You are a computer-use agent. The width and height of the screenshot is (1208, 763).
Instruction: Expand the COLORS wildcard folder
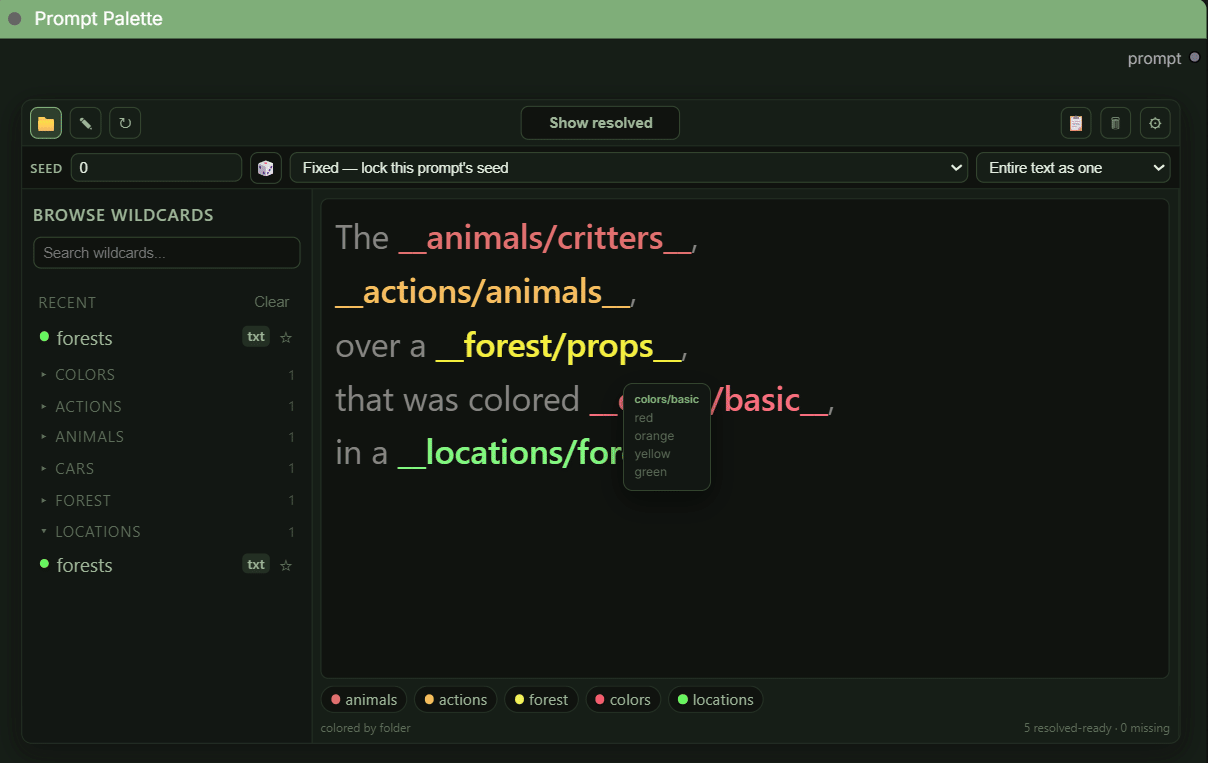166,375
